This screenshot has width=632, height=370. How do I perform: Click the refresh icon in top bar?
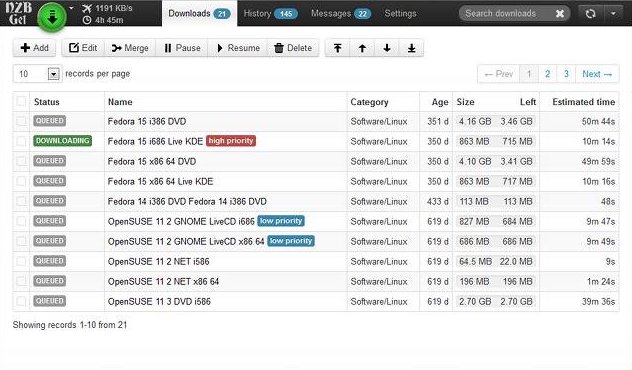point(590,14)
